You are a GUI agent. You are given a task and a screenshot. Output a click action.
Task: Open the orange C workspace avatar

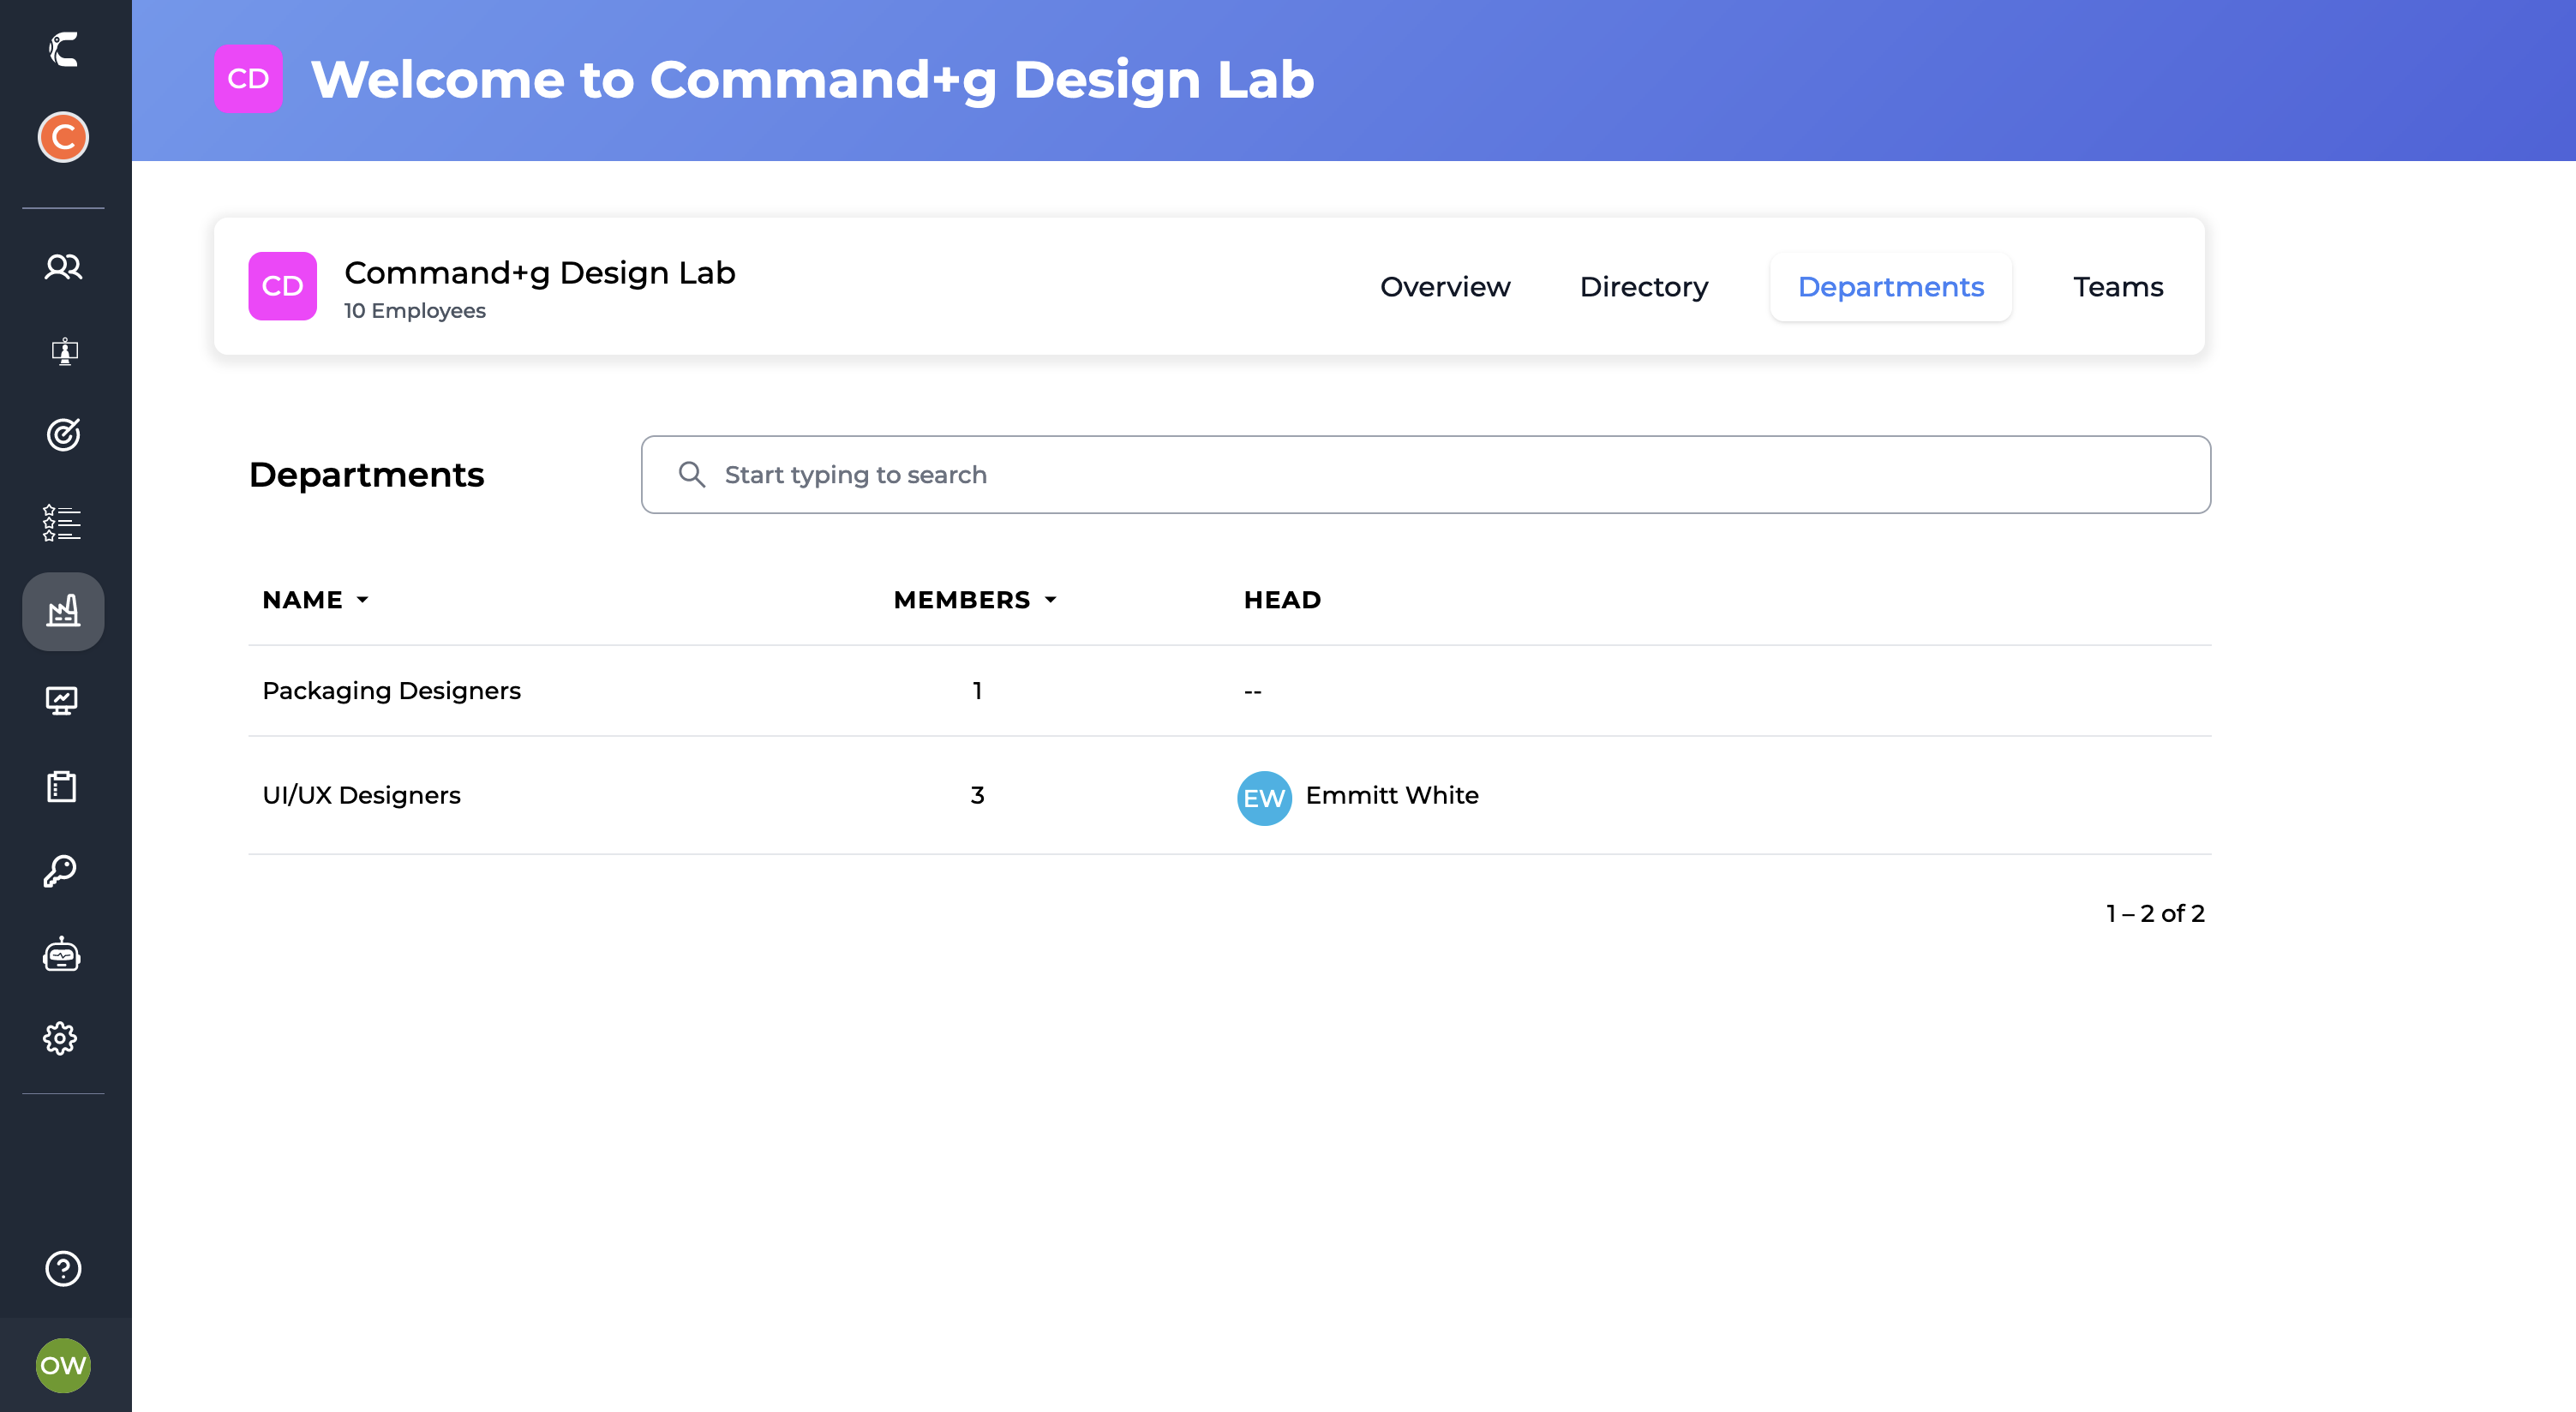tap(63, 137)
